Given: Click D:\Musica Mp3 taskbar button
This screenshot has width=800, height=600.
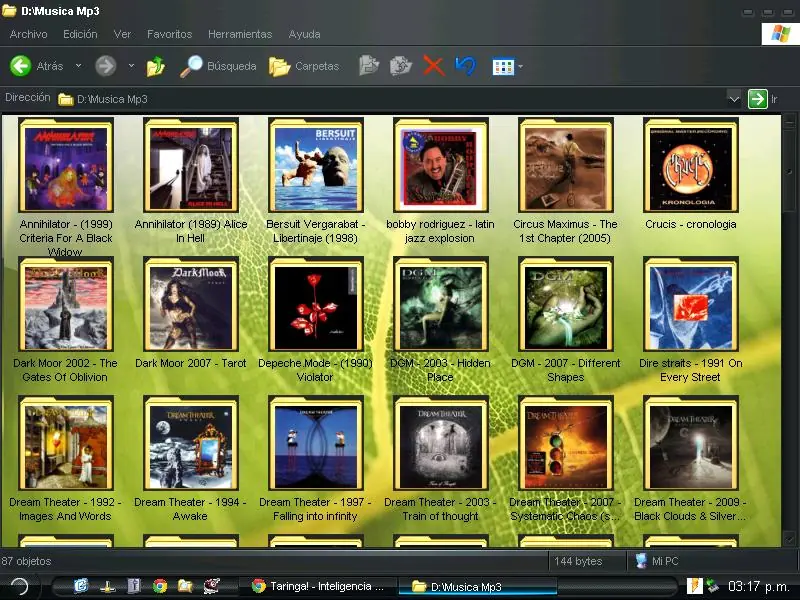Looking at the screenshot, I should pos(479,587).
